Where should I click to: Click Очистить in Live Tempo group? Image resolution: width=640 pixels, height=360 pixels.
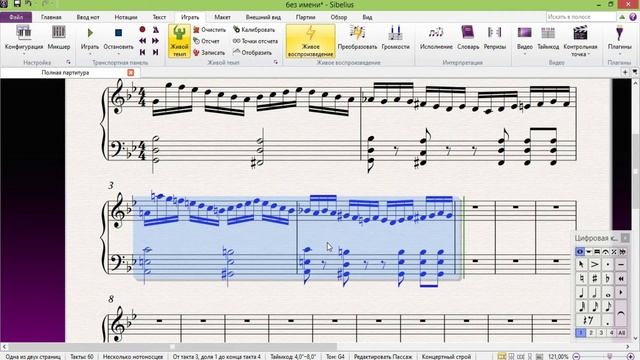click(209, 30)
